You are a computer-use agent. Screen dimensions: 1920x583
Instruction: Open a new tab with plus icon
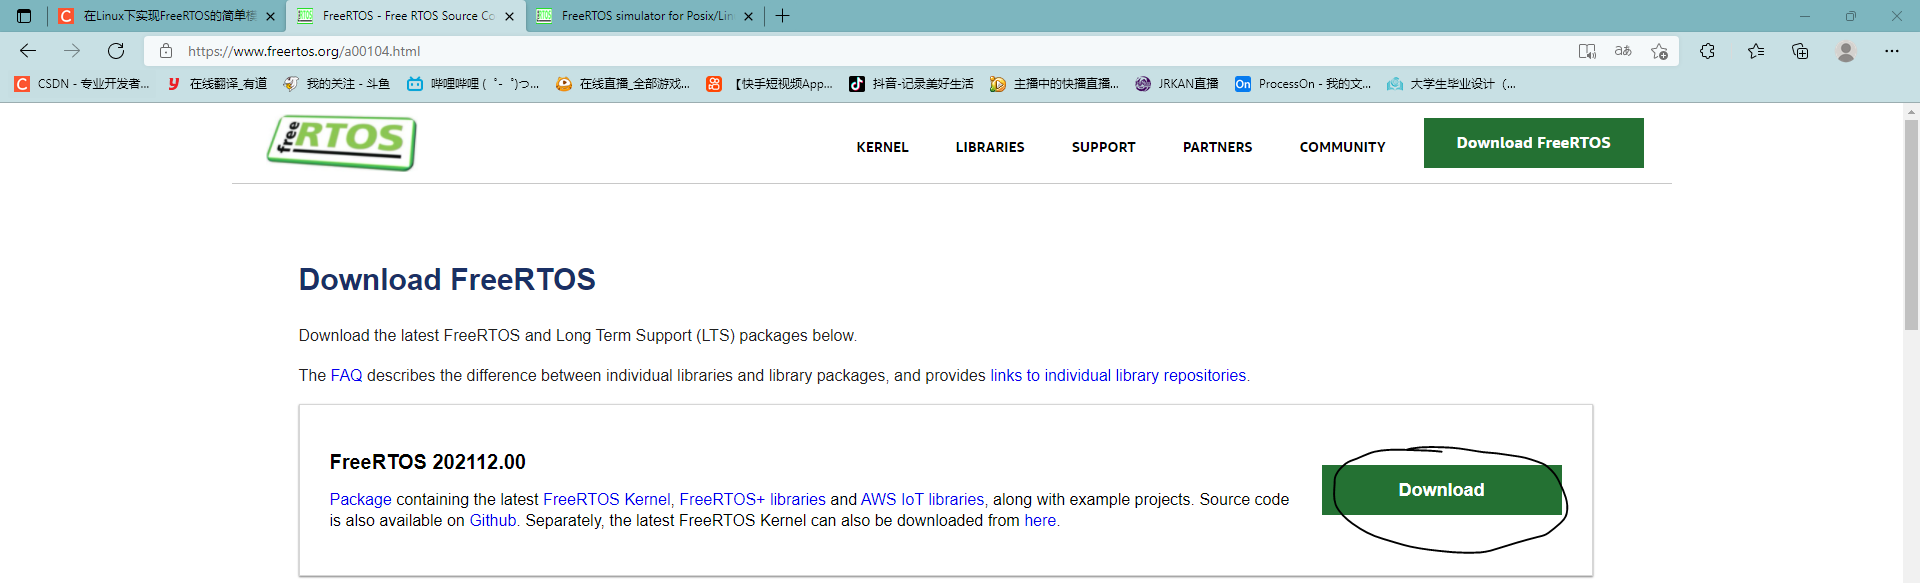(783, 16)
